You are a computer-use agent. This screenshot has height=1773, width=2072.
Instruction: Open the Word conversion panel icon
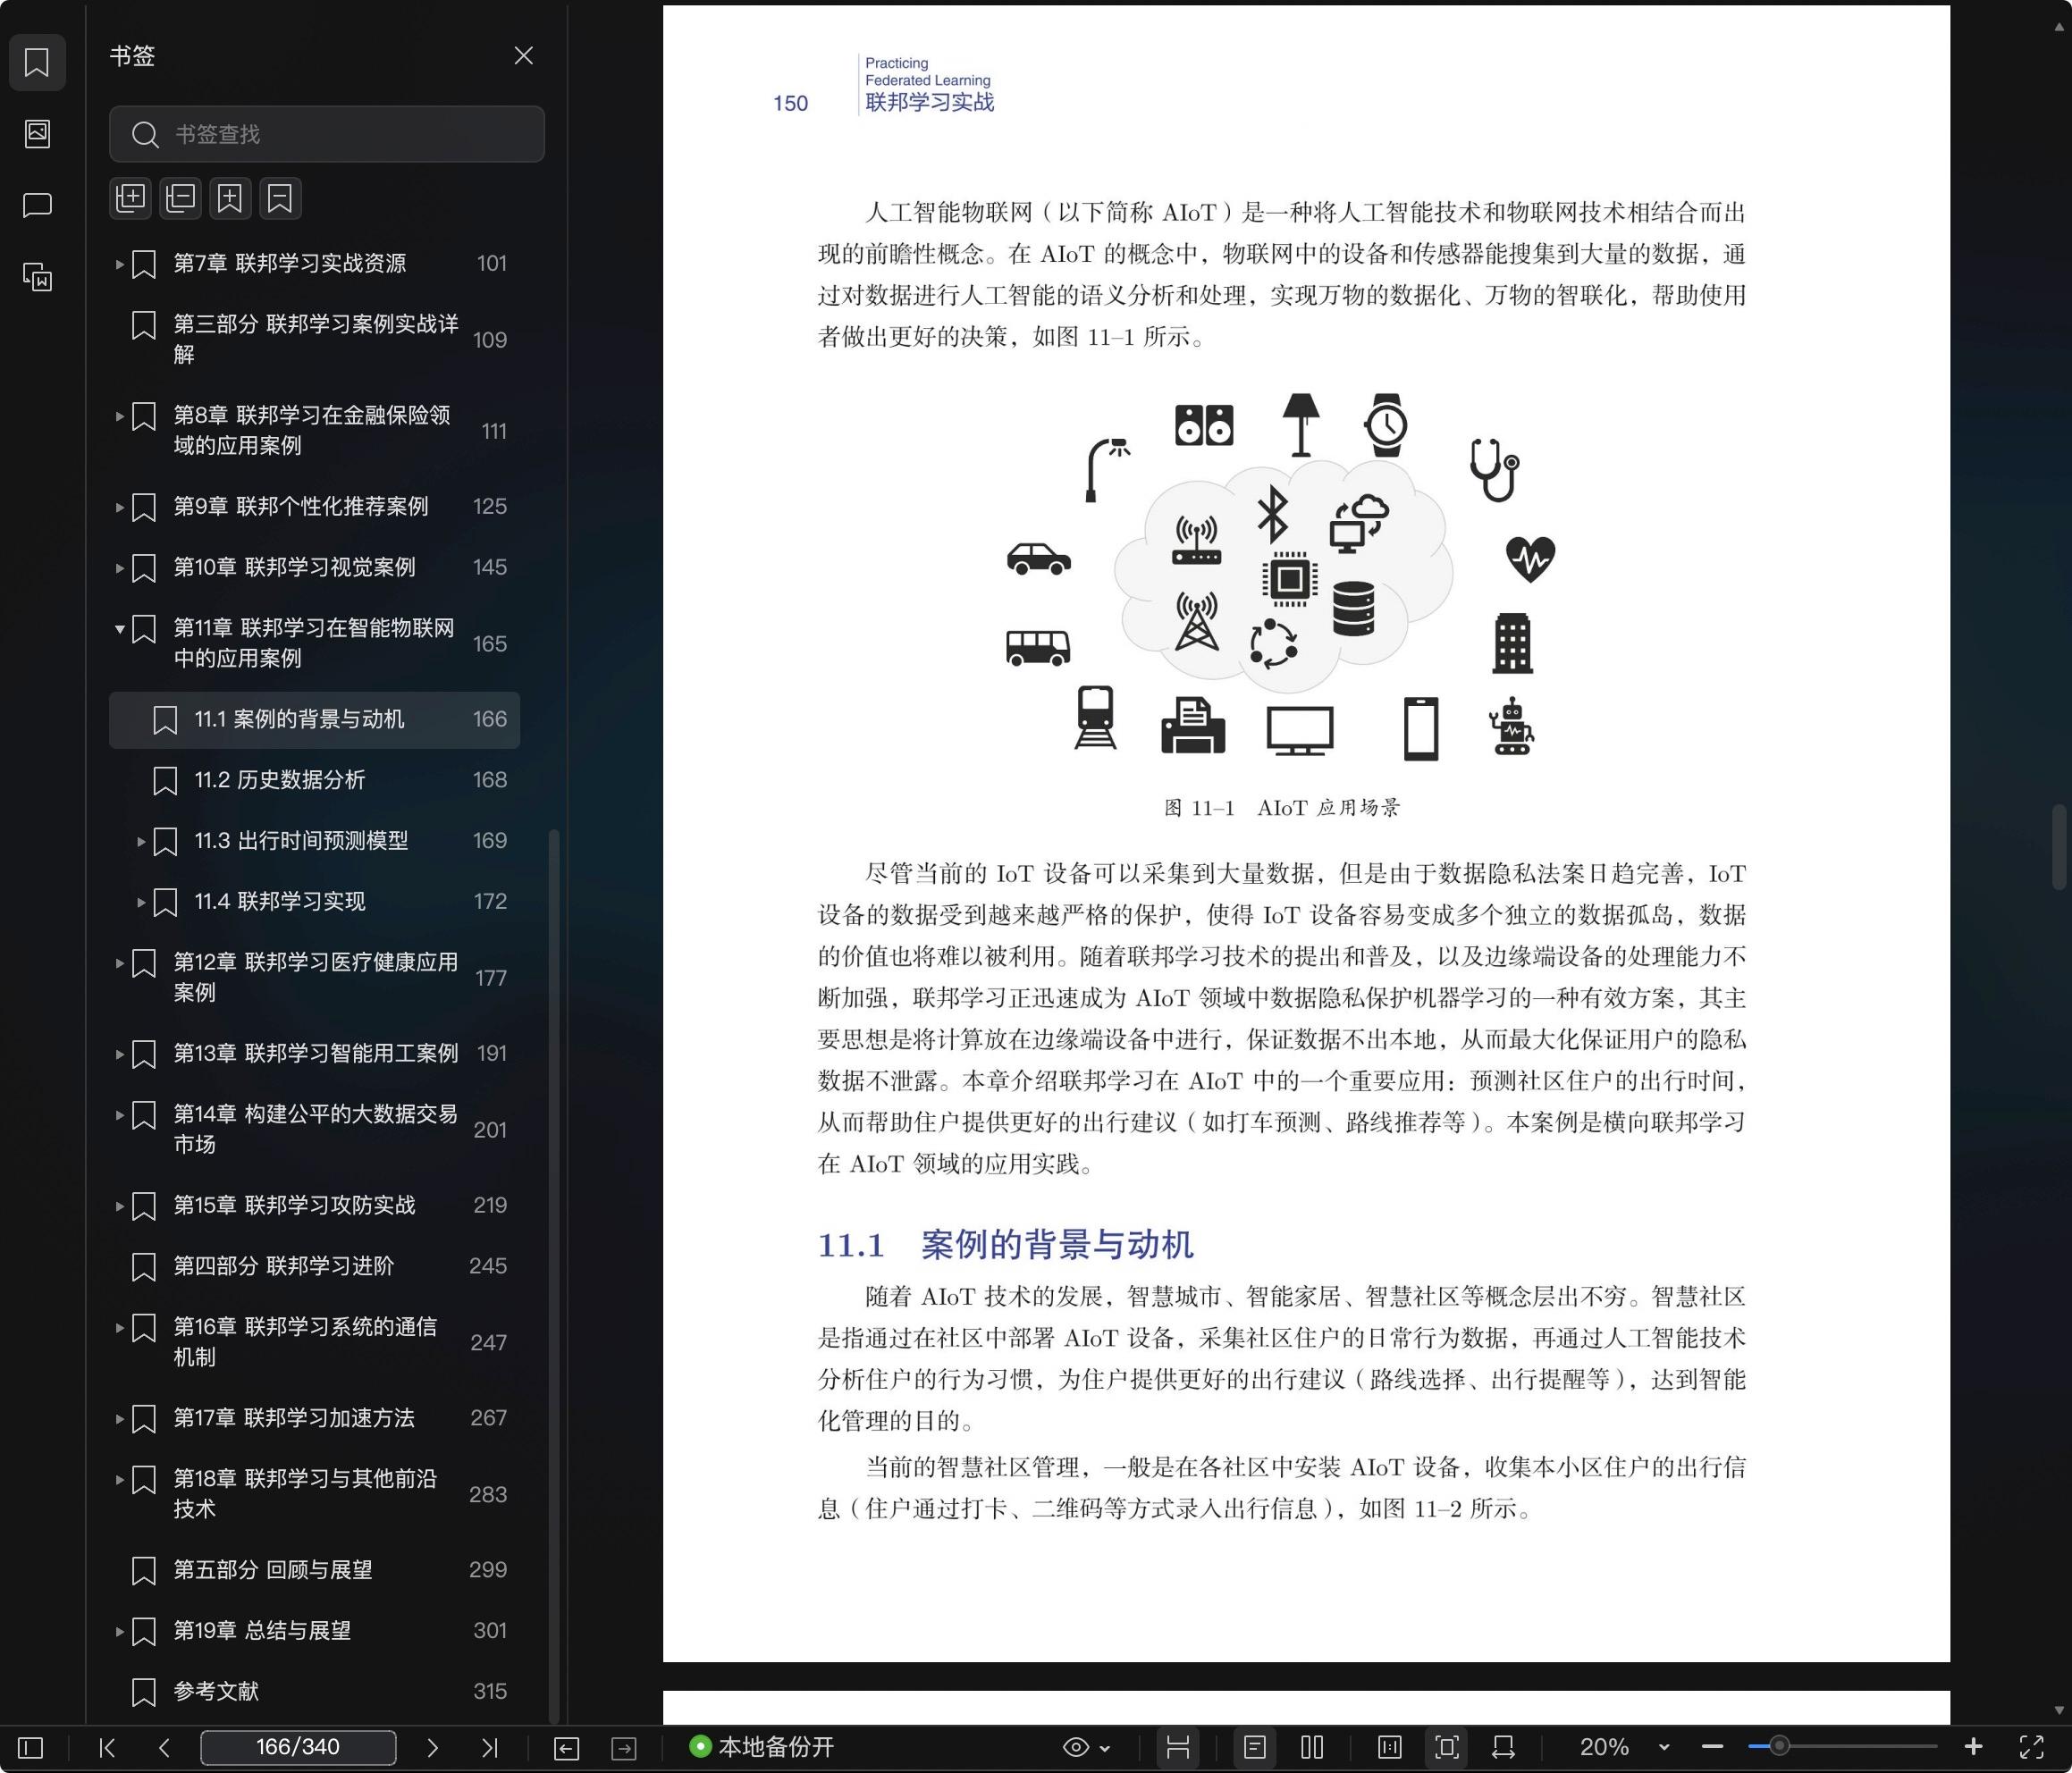point(37,277)
